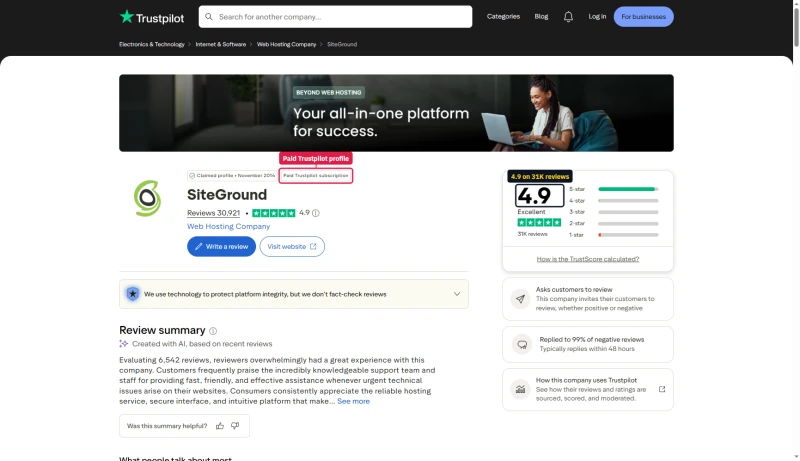Click the info icon beside 4.9 rating

pos(316,213)
